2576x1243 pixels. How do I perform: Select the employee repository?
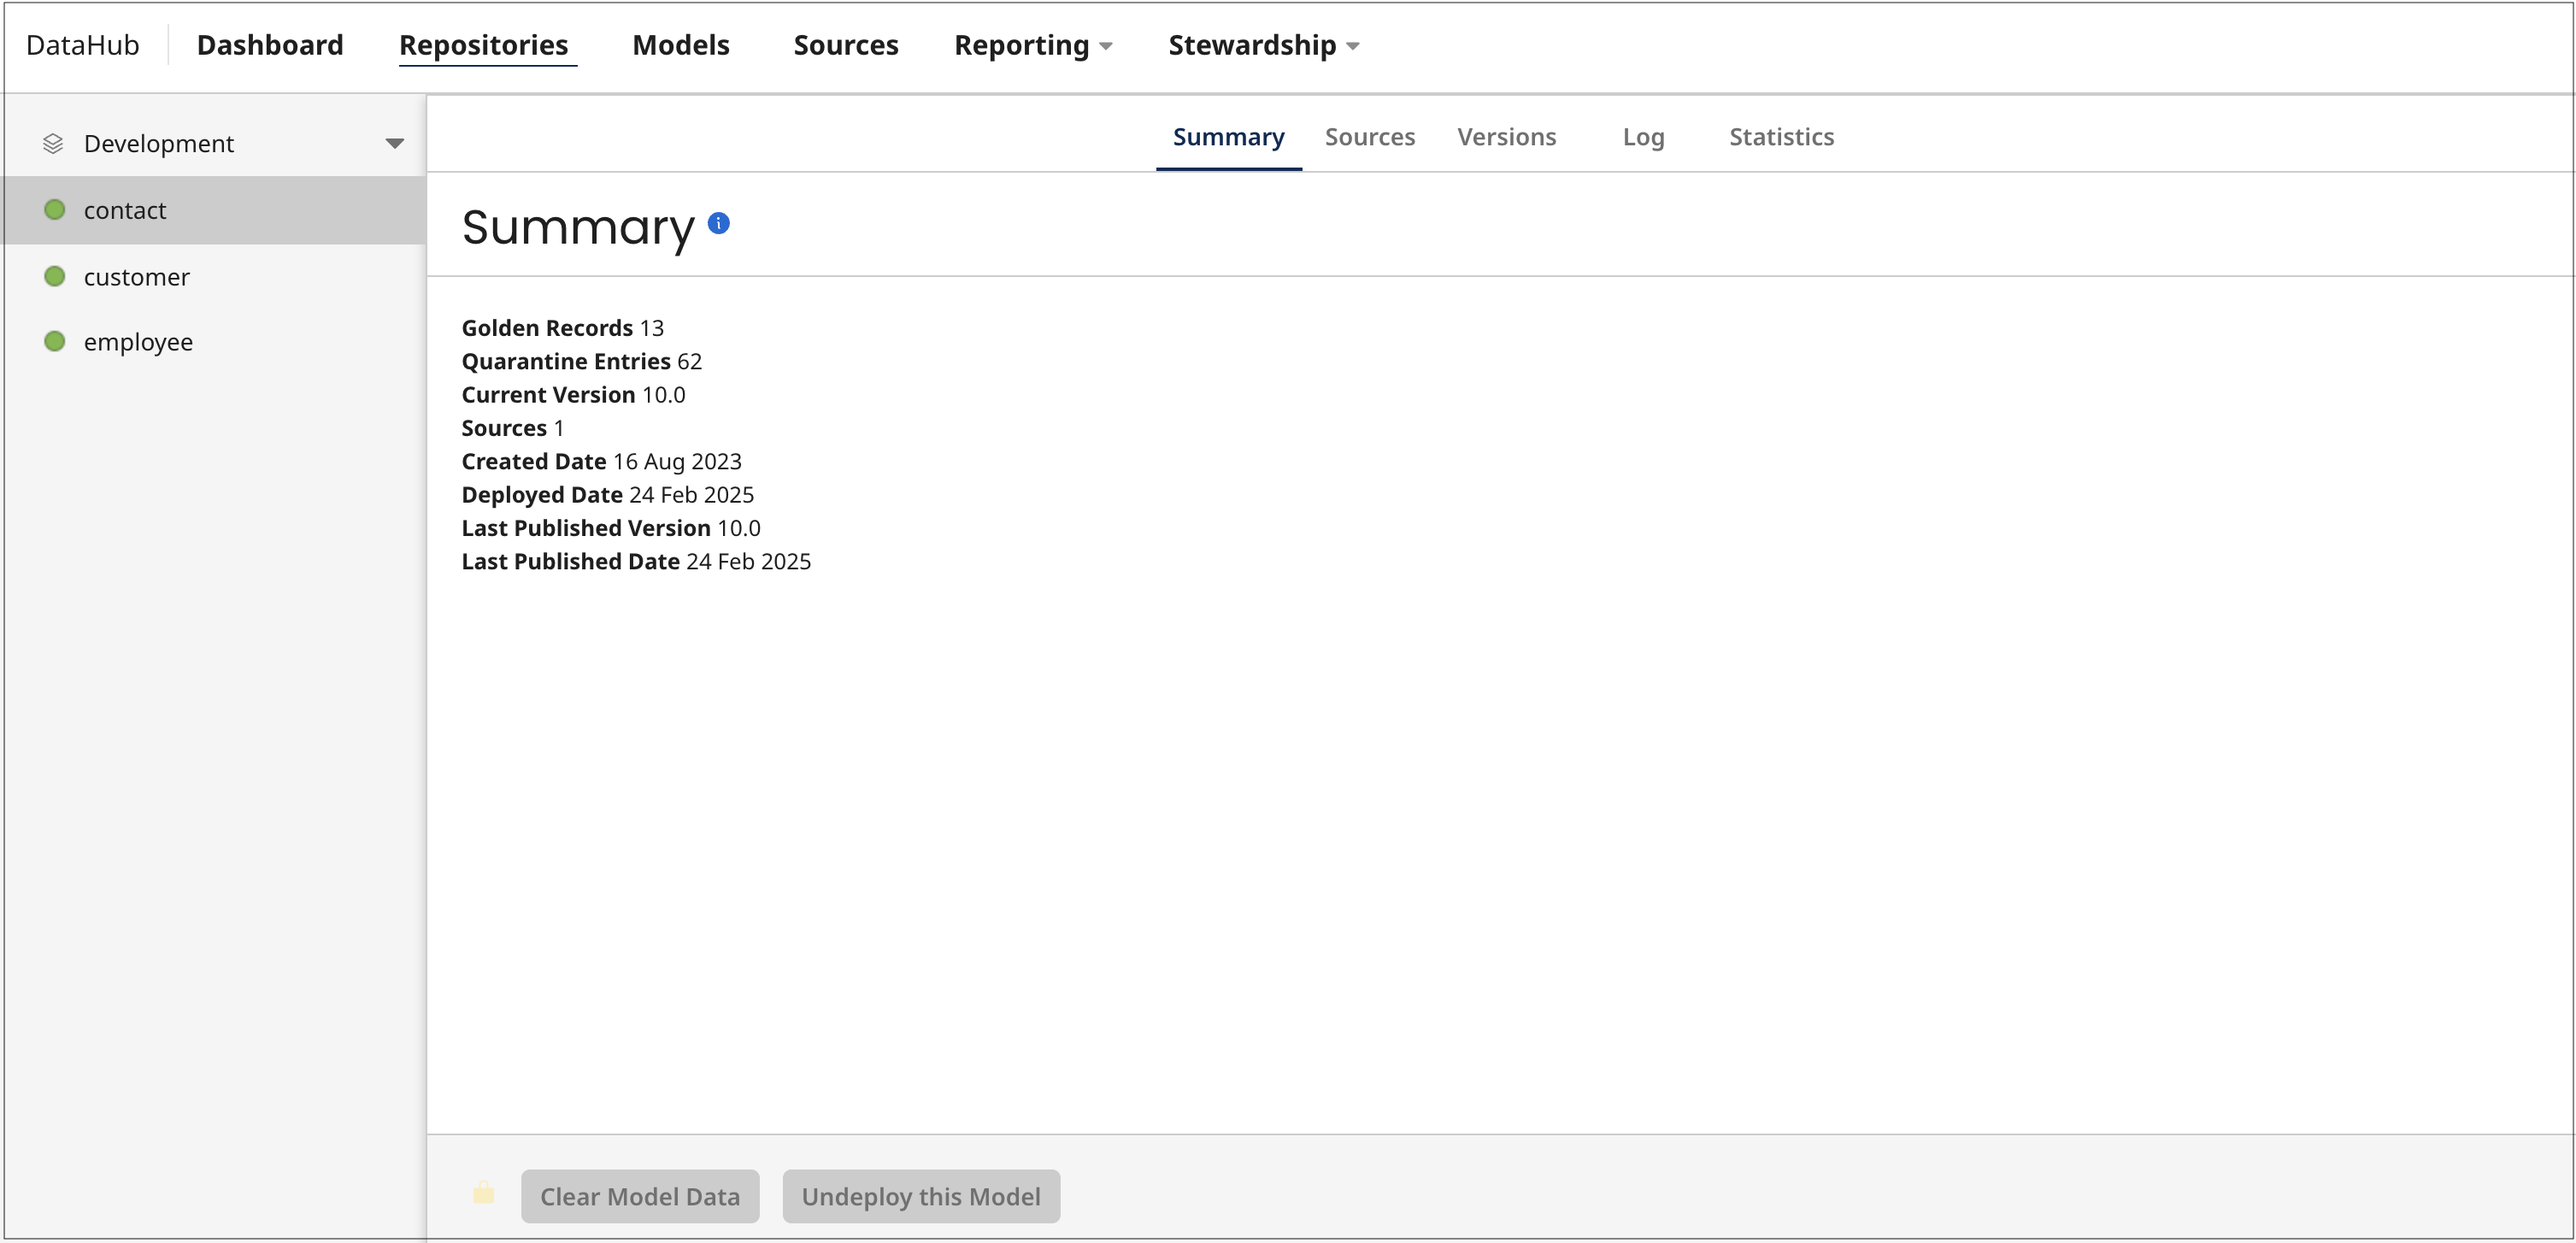pyautogui.click(x=138, y=341)
